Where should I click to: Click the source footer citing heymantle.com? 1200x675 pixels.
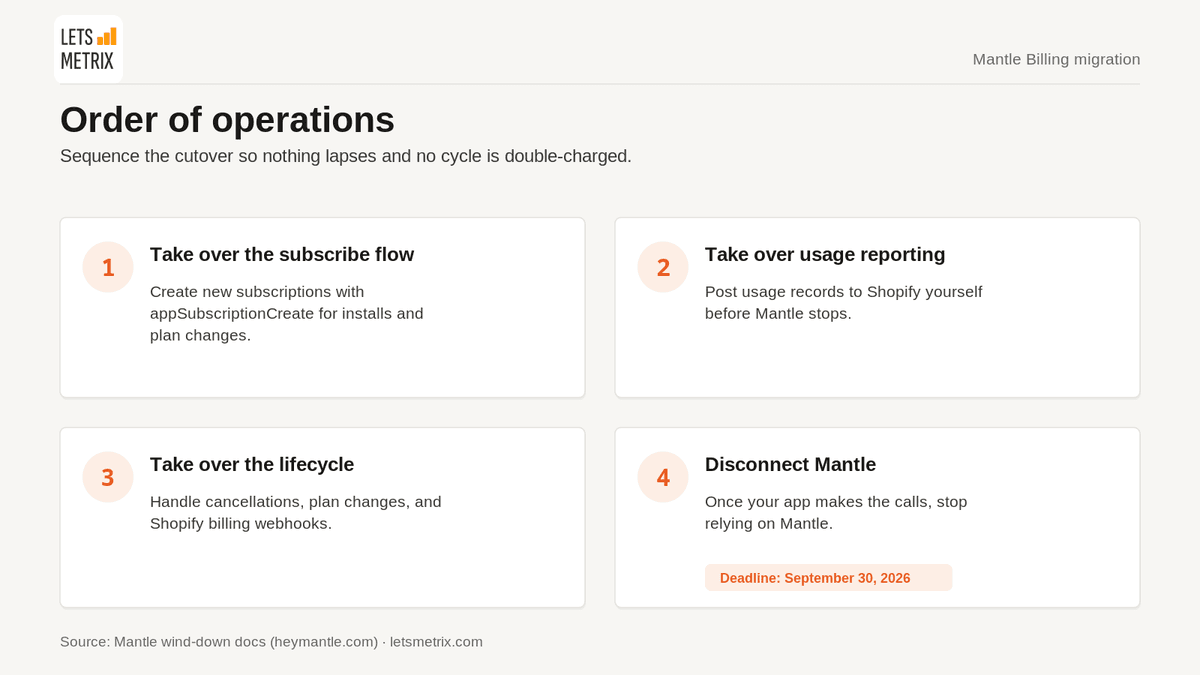tap(271, 642)
